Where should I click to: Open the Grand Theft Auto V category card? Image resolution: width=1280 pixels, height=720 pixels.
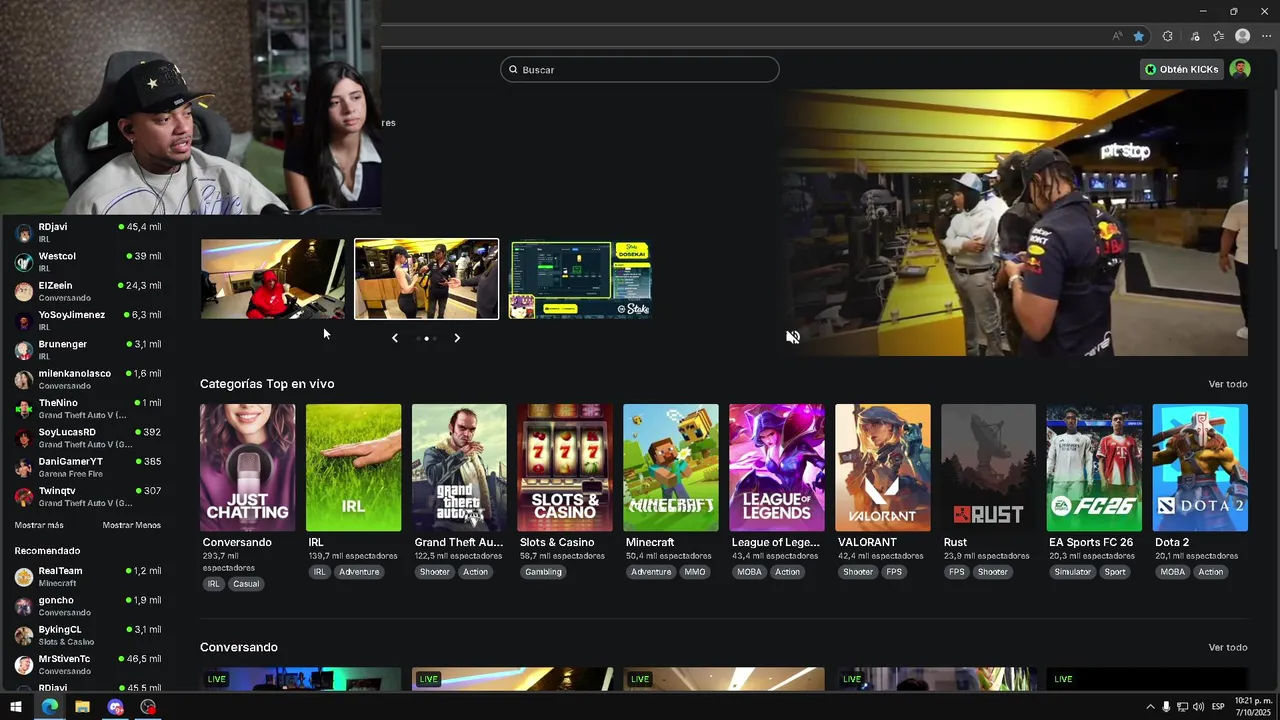click(459, 467)
